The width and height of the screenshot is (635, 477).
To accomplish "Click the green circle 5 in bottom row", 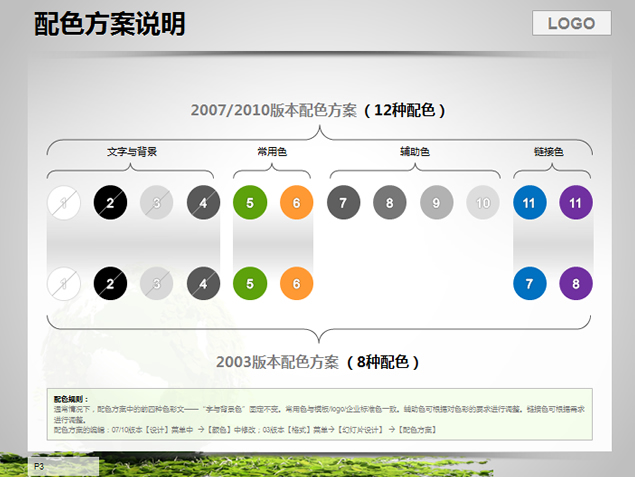I will (250, 283).
